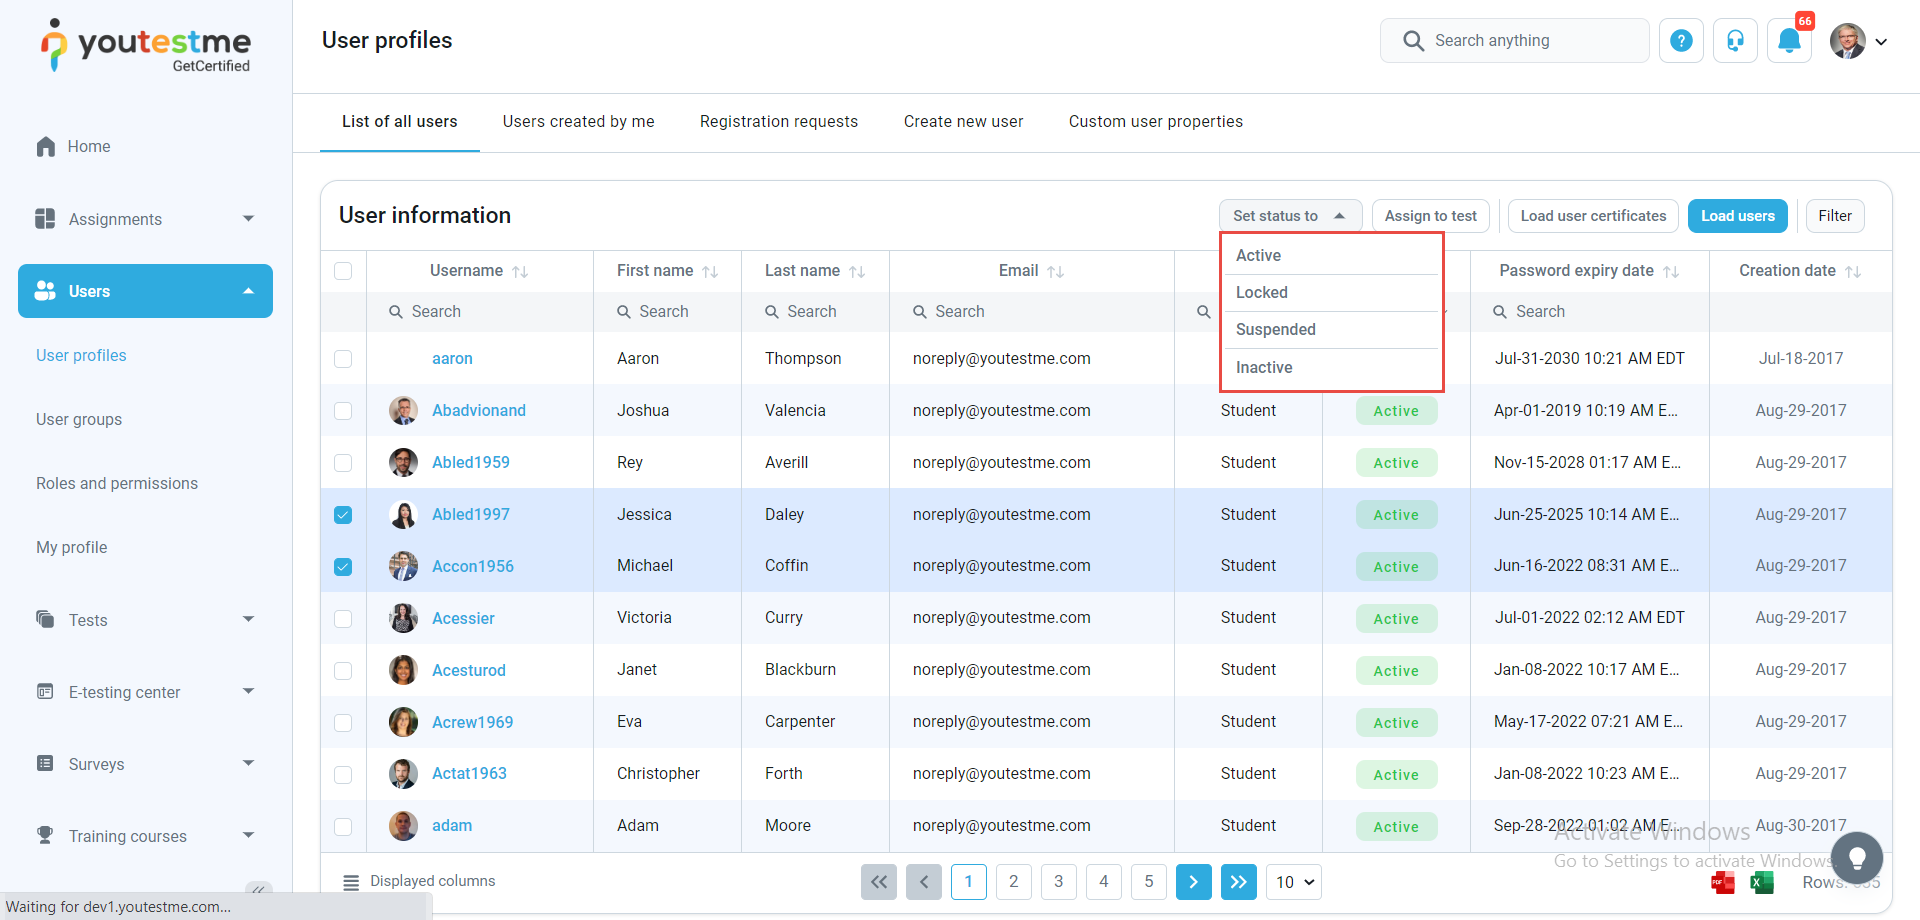Viewport: 1920px width, 920px height.
Task: Tick the checkbox for user aaron
Action: pos(343,359)
